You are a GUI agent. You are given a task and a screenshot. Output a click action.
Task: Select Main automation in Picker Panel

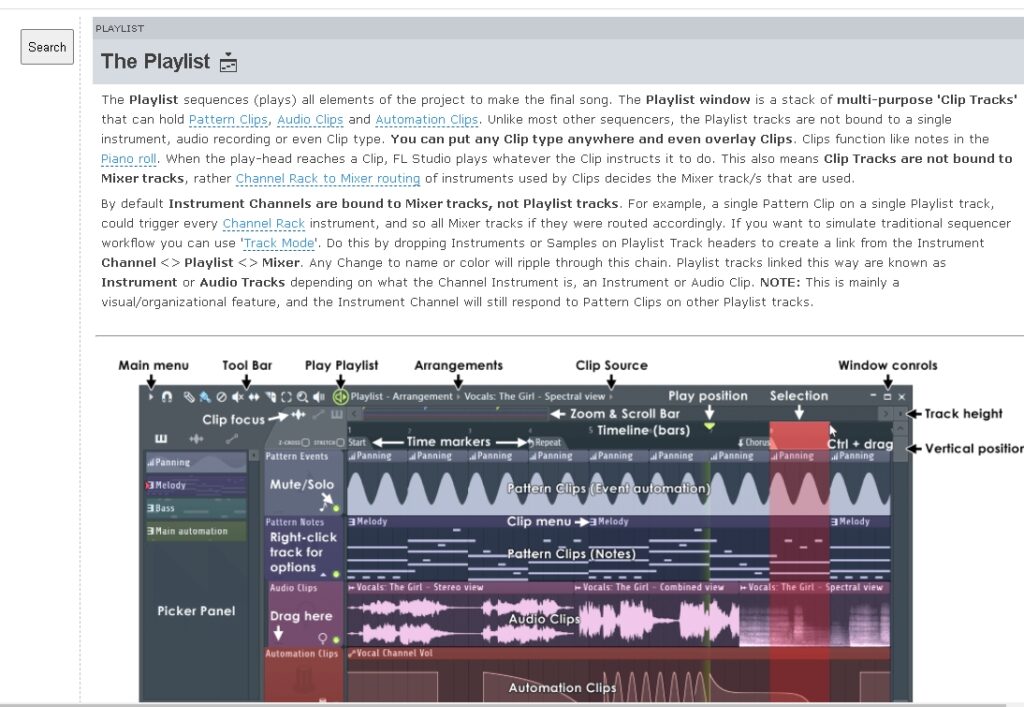tap(196, 531)
